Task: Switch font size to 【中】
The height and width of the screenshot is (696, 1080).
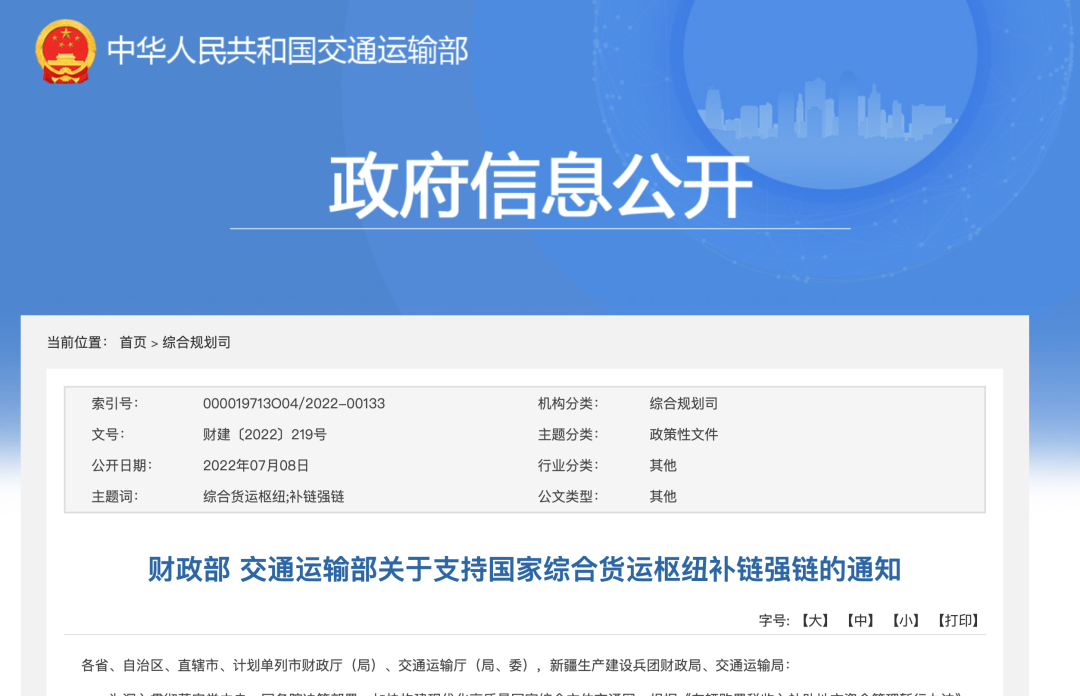Action: 860,620
